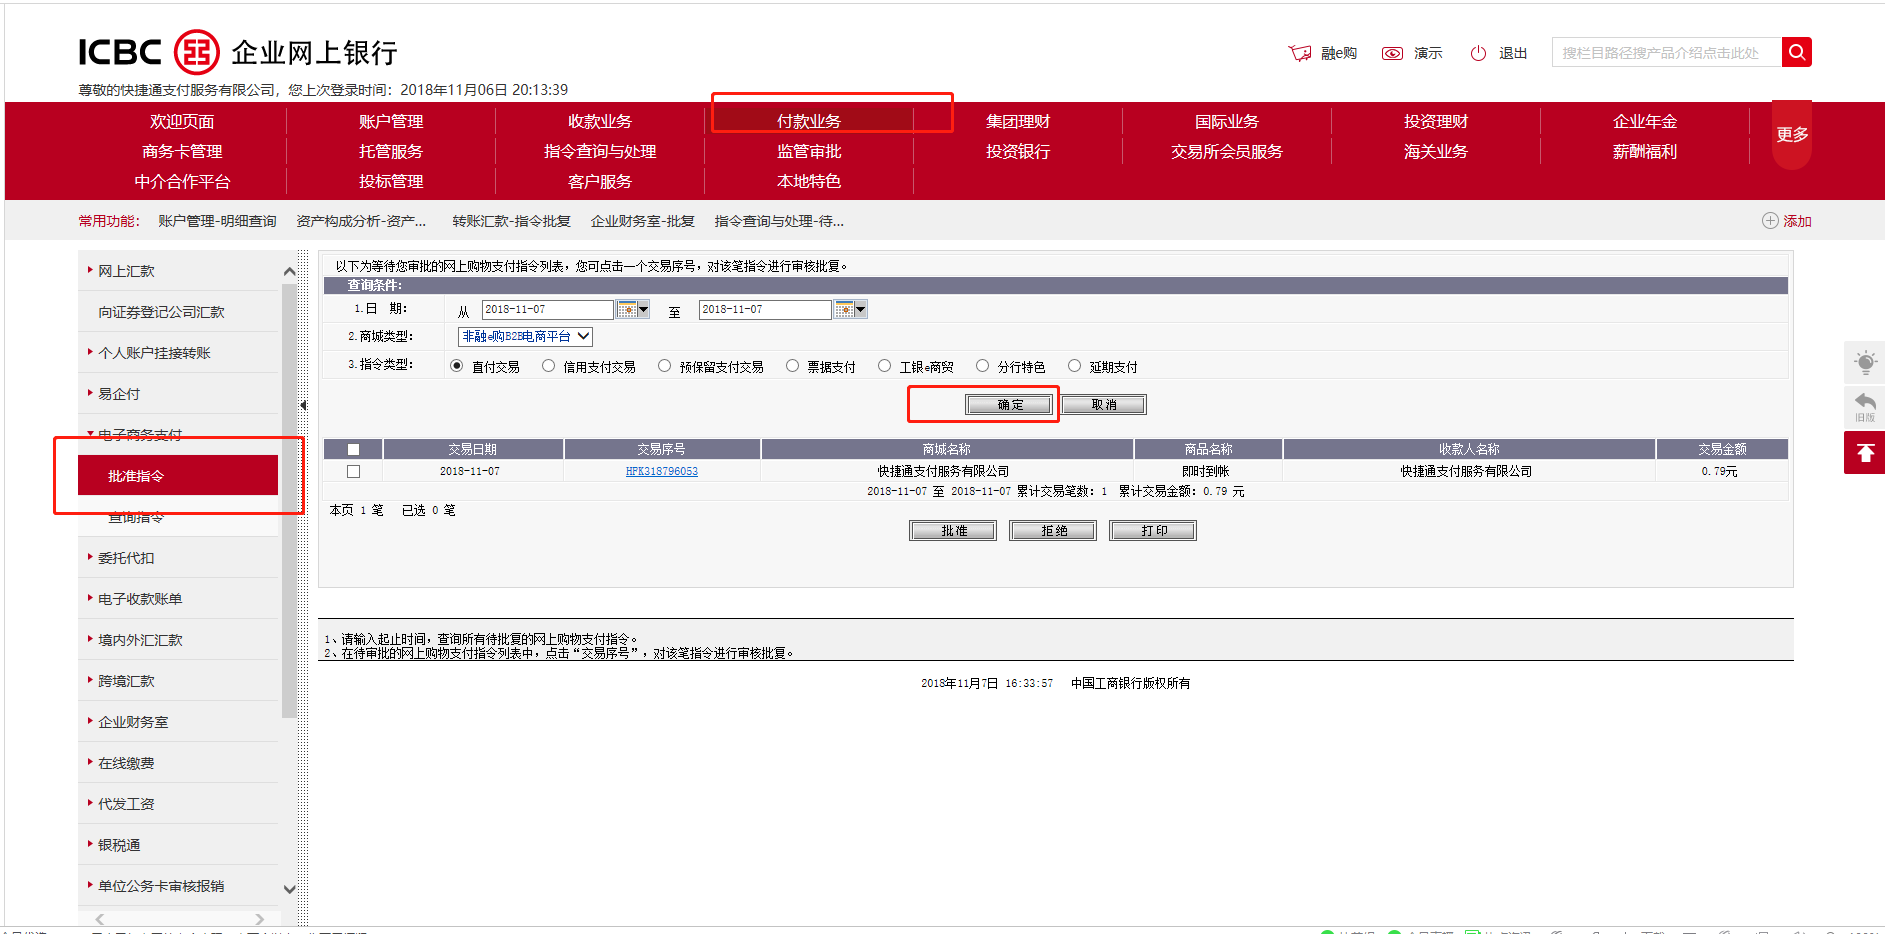Expand the 跨境汇款 sidebar item

click(126, 681)
